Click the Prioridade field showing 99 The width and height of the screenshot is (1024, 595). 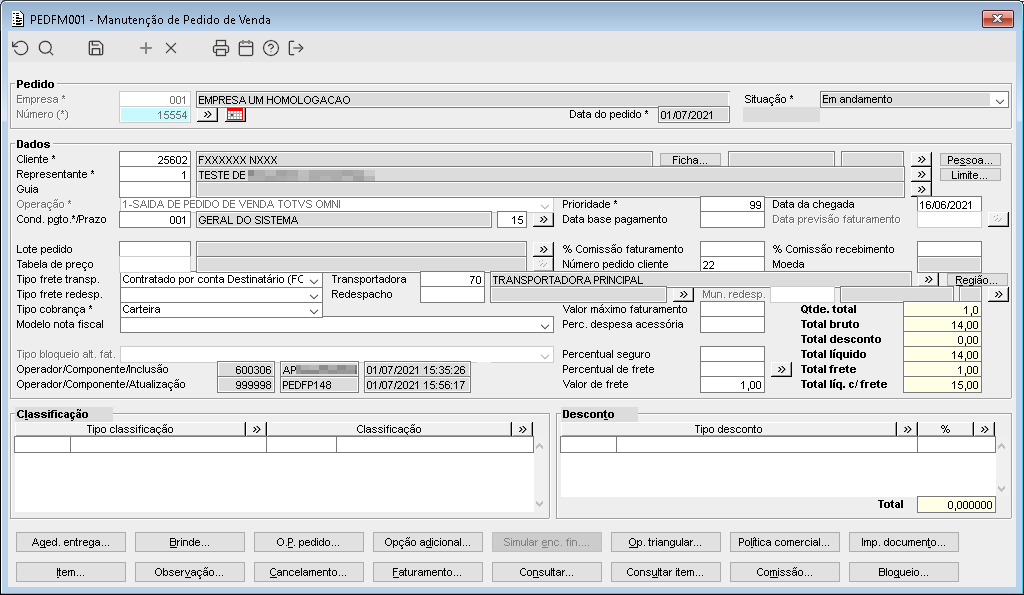(732, 204)
